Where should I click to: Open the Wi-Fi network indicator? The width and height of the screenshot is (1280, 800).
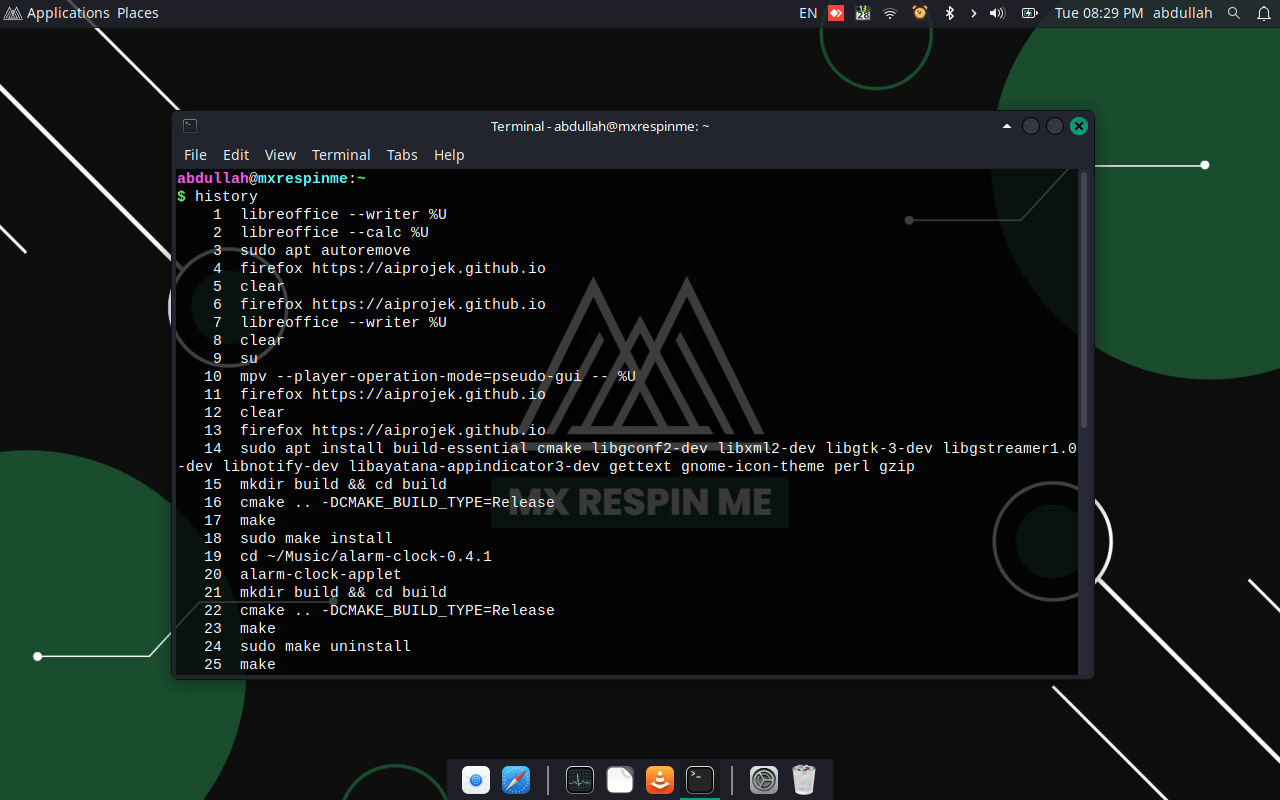[x=890, y=13]
